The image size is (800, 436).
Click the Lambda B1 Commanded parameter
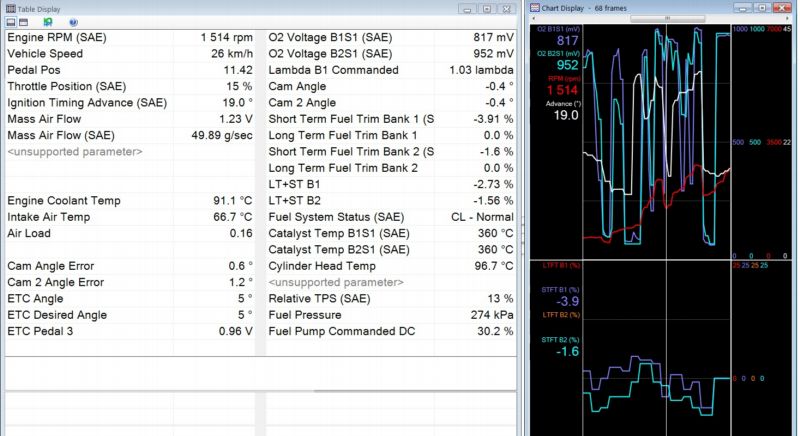click(333, 70)
